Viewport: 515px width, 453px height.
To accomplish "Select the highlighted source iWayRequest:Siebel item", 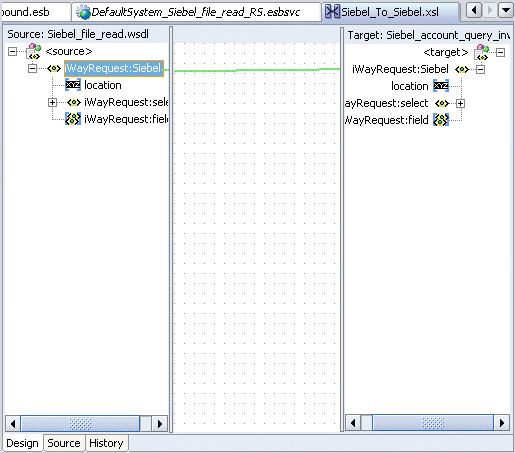I will (x=114, y=68).
